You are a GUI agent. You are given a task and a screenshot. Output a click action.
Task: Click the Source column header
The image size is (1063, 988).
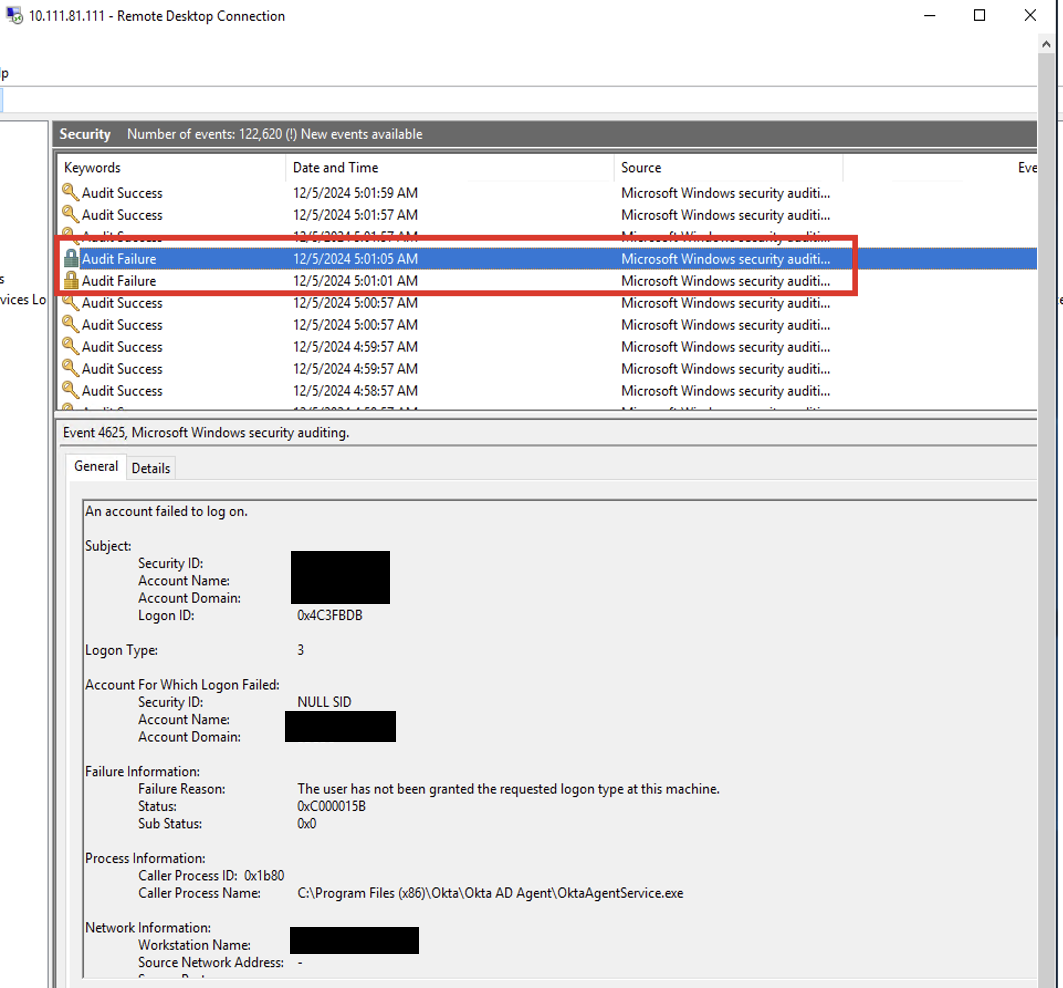click(641, 168)
